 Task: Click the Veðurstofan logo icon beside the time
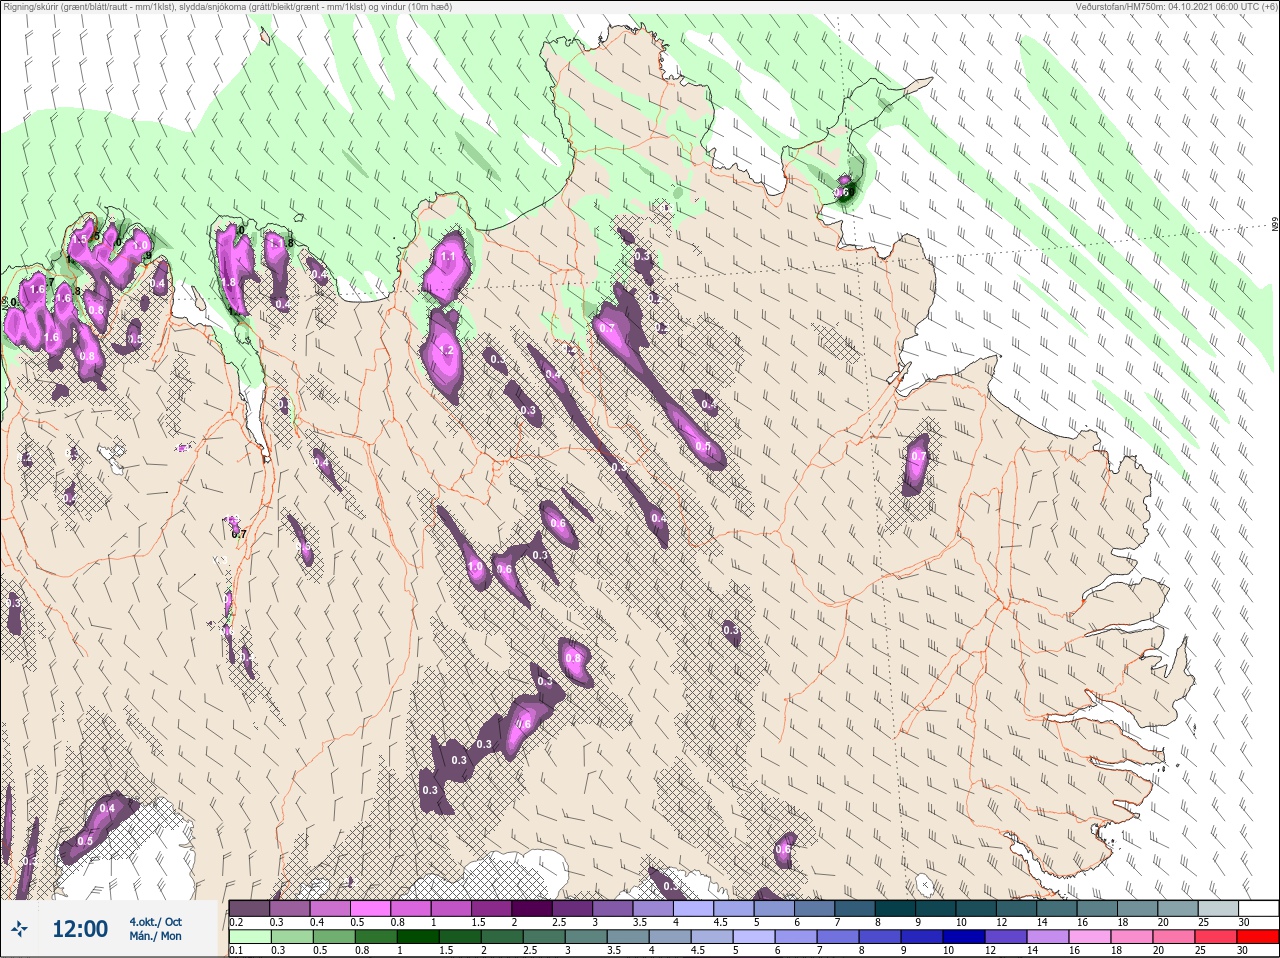[20, 929]
